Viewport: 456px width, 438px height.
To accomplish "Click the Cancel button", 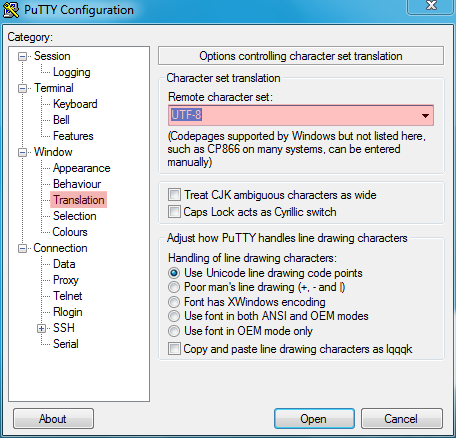I will coord(402,419).
